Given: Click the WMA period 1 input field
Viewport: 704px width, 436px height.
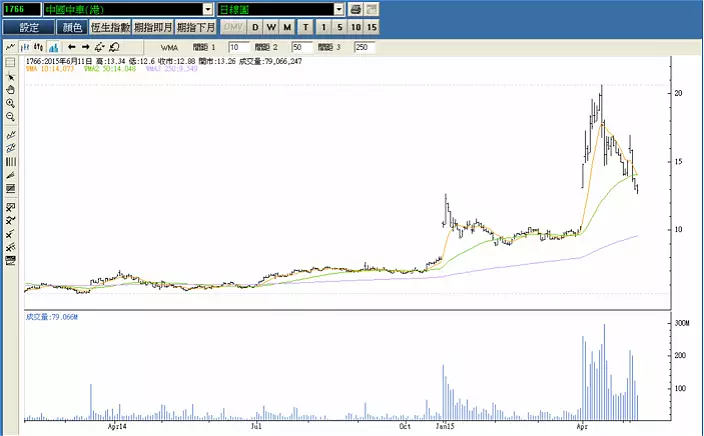Looking at the screenshot, I should (x=240, y=47).
